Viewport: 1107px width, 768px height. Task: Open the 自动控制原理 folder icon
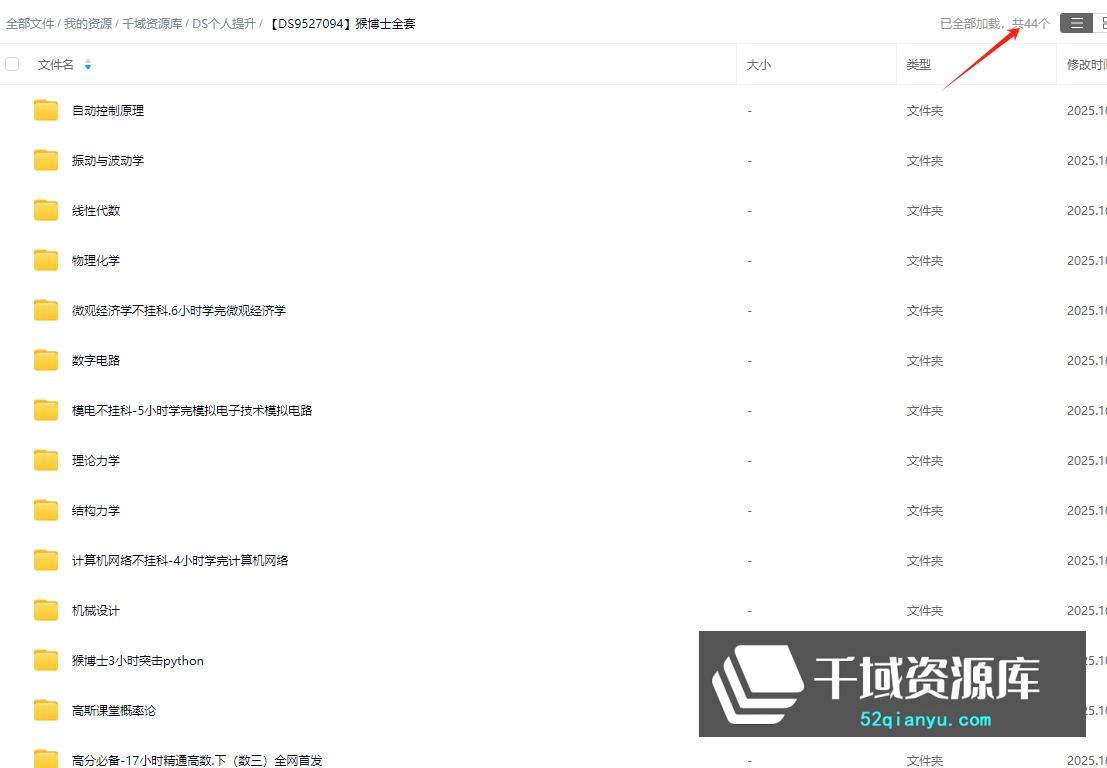pos(46,110)
